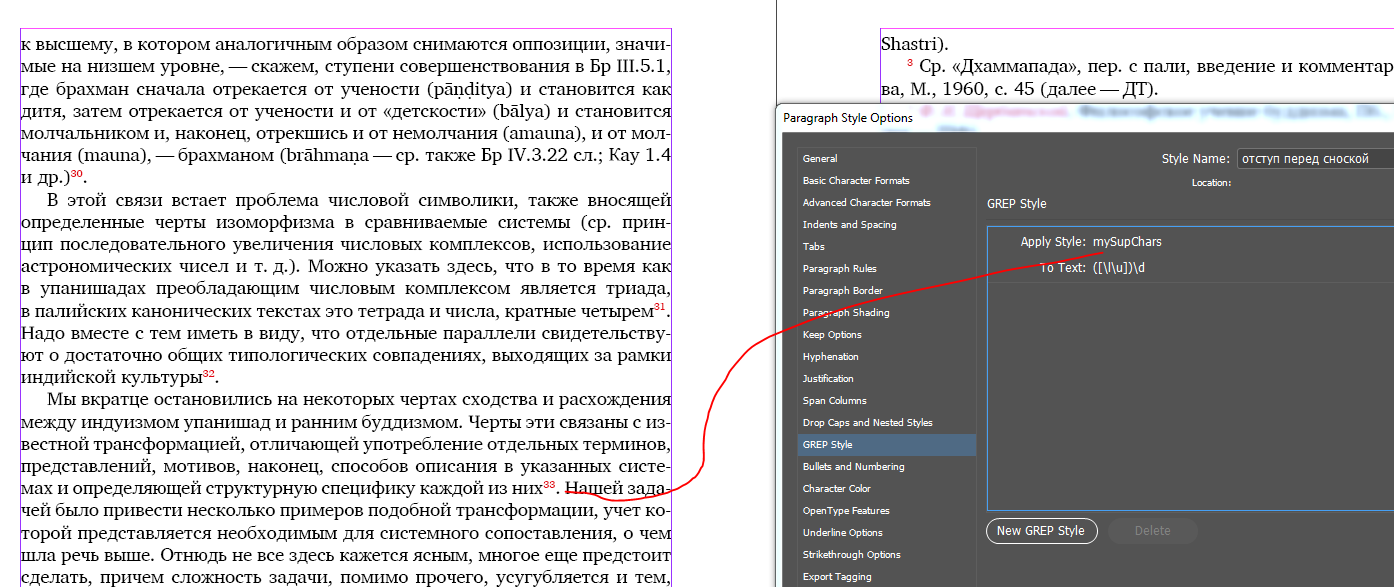Click the 'GREP Style' section heading
This screenshot has width=1394, height=587.
pos(1016,203)
